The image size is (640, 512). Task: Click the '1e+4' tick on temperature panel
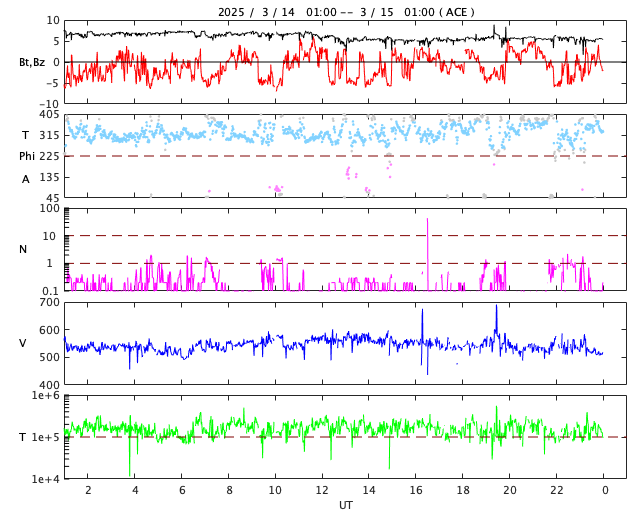point(46,479)
